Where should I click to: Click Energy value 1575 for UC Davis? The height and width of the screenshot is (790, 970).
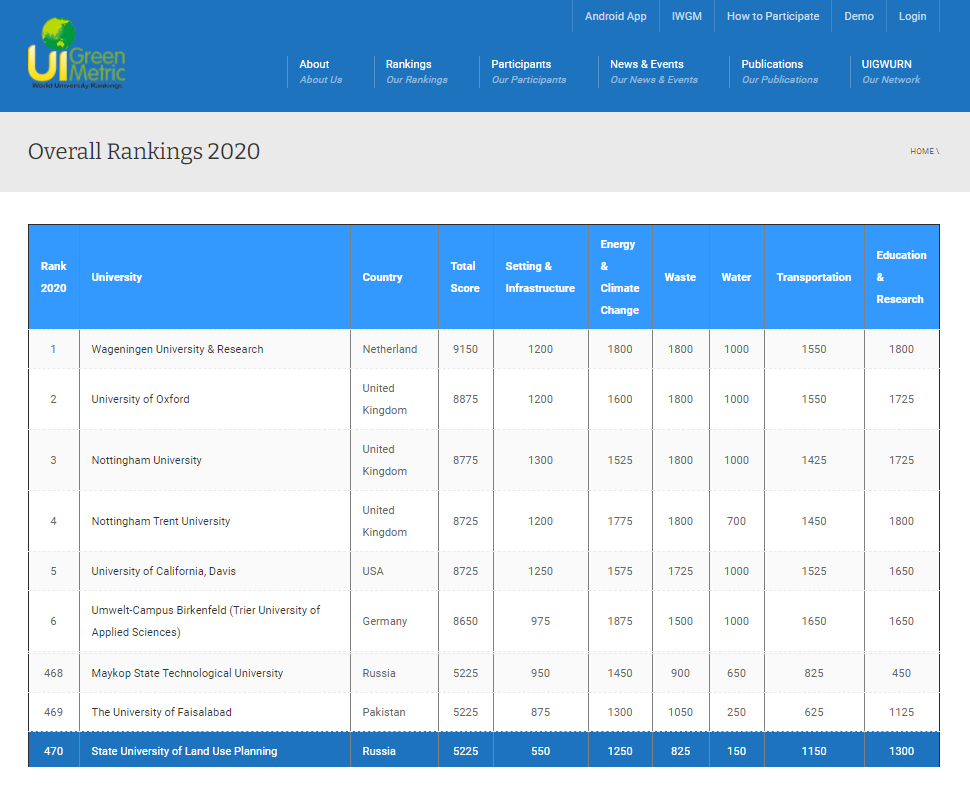coord(620,571)
